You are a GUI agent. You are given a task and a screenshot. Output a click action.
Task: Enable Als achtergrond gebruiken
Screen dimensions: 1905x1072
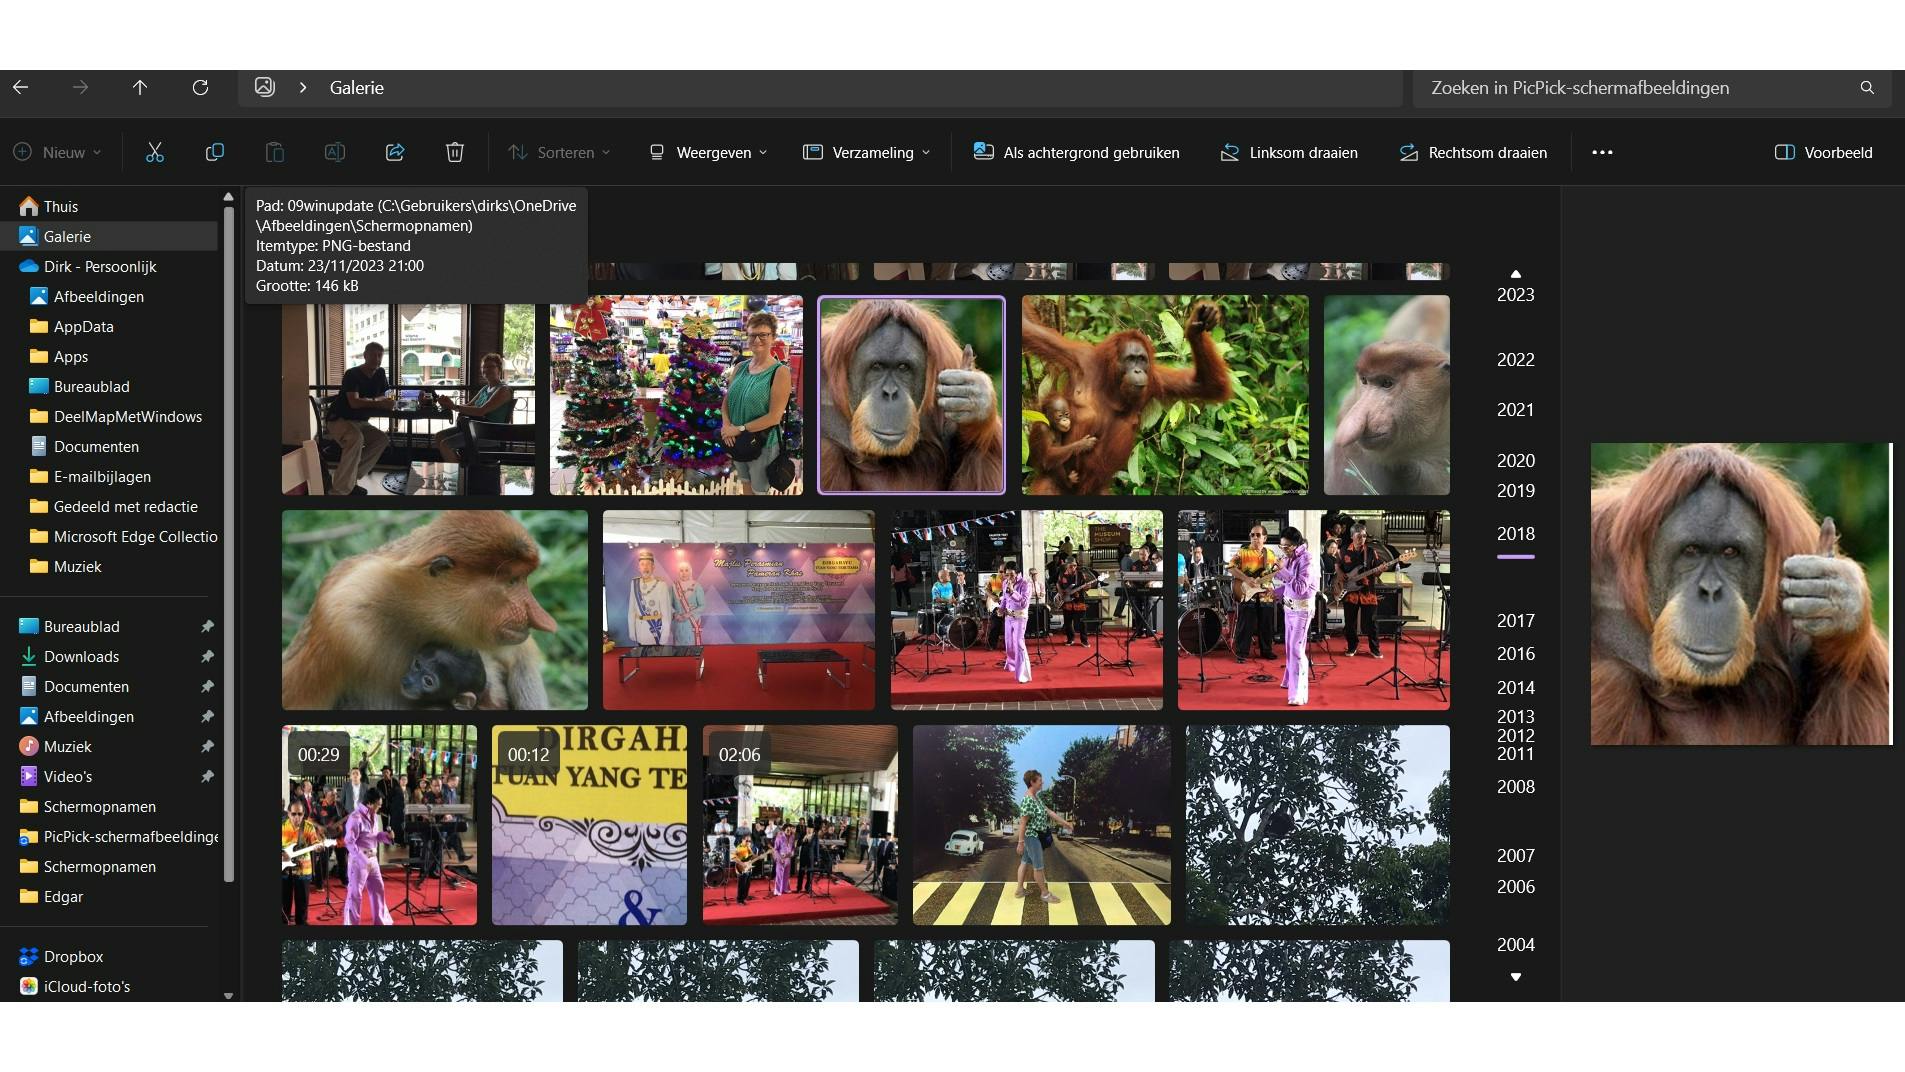pos(1076,152)
